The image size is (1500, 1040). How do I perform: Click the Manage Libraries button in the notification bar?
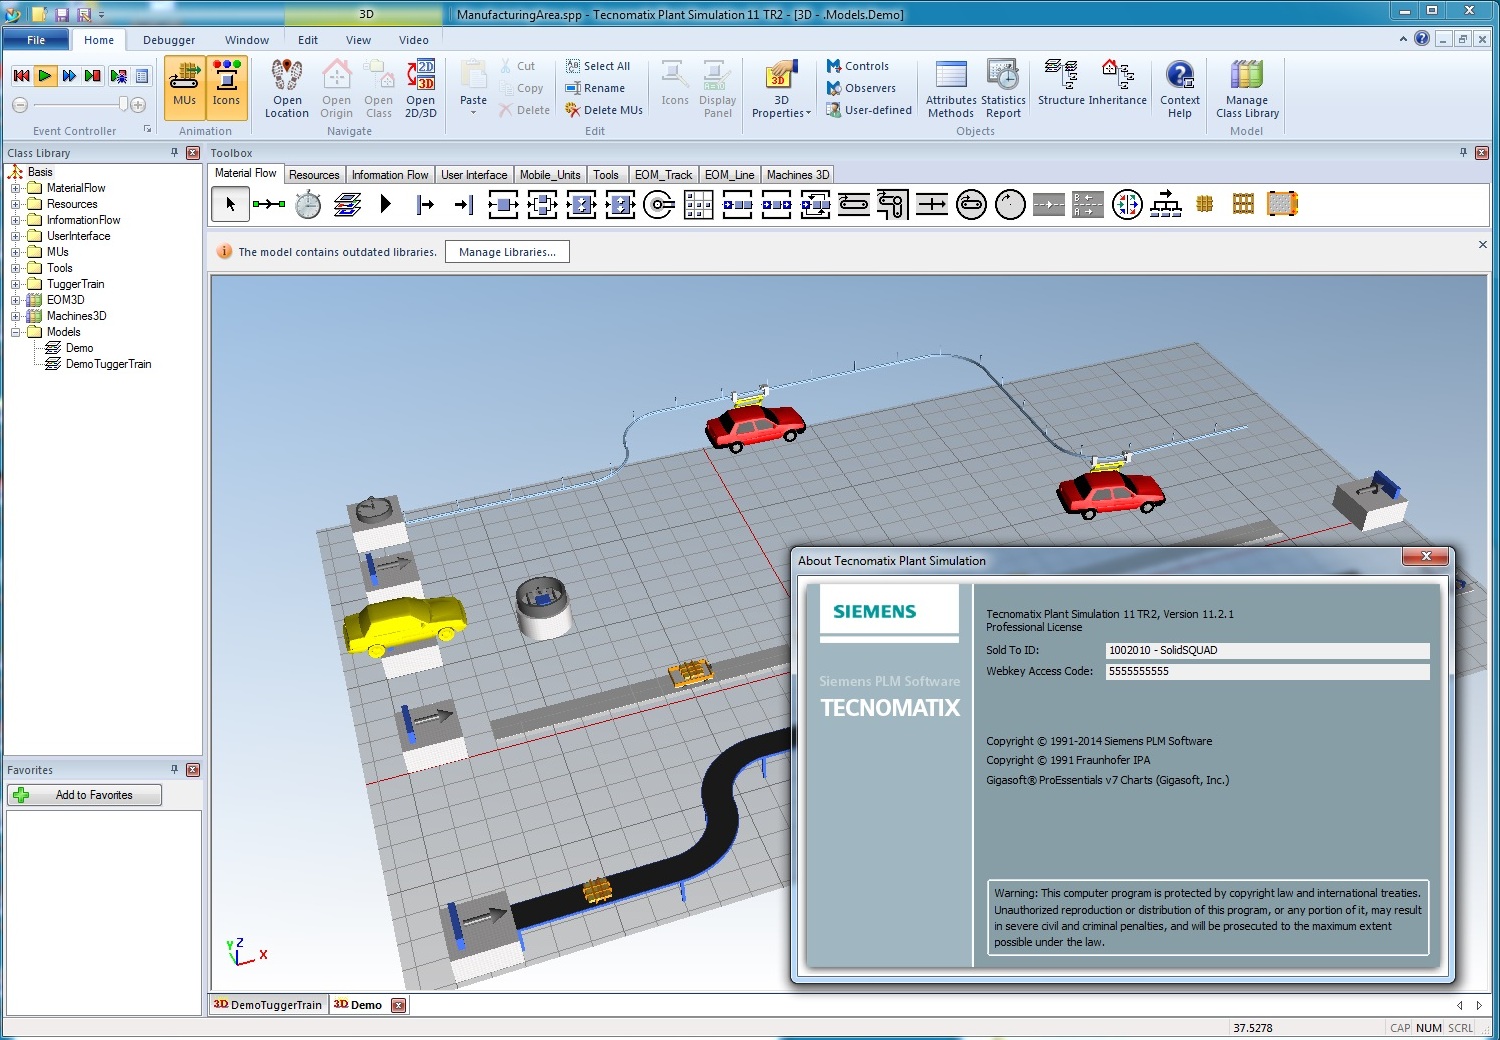507,251
